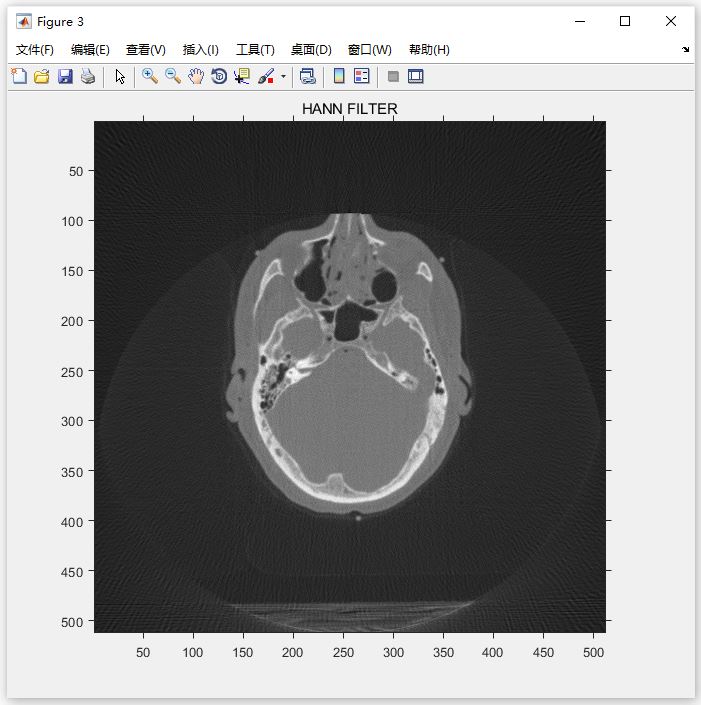Open the 查看(V) menu

click(x=146, y=49)
